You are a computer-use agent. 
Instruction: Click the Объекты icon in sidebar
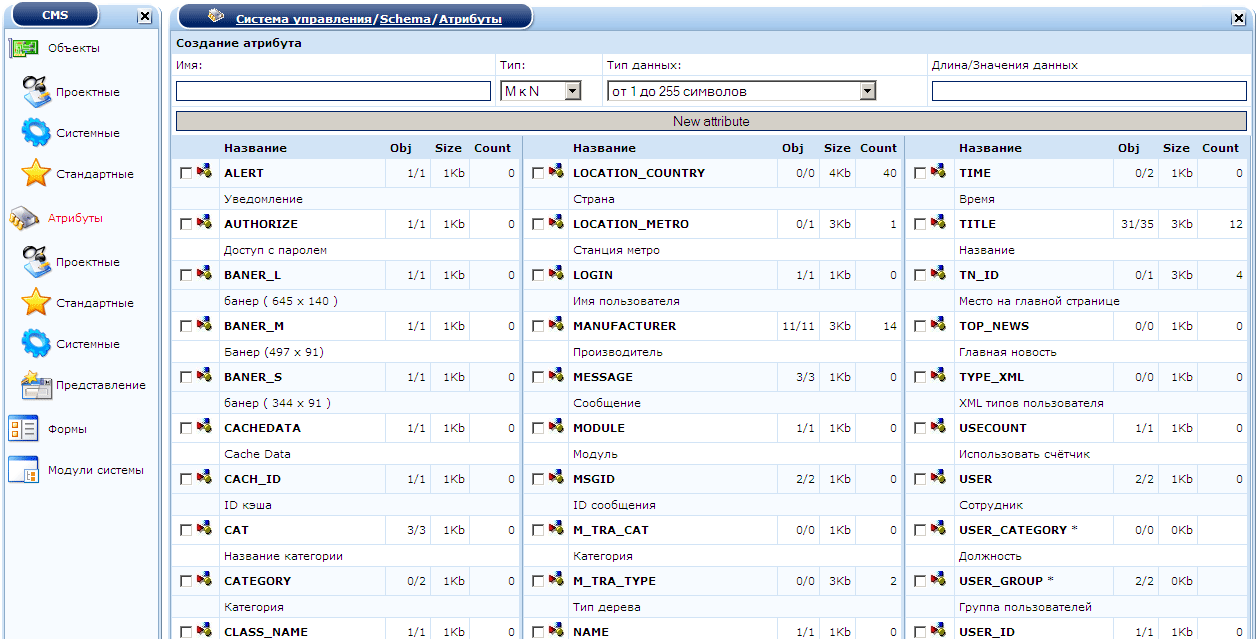23,48
